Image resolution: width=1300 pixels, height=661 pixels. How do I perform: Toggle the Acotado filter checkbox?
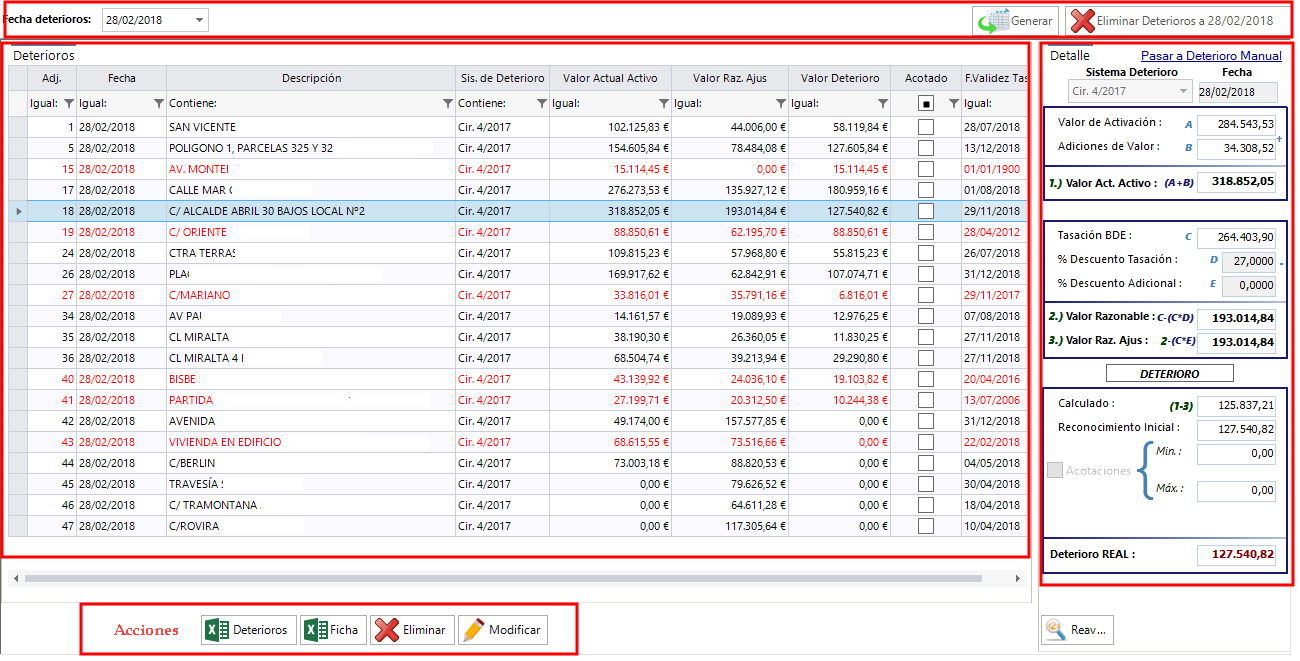(926, 103)
